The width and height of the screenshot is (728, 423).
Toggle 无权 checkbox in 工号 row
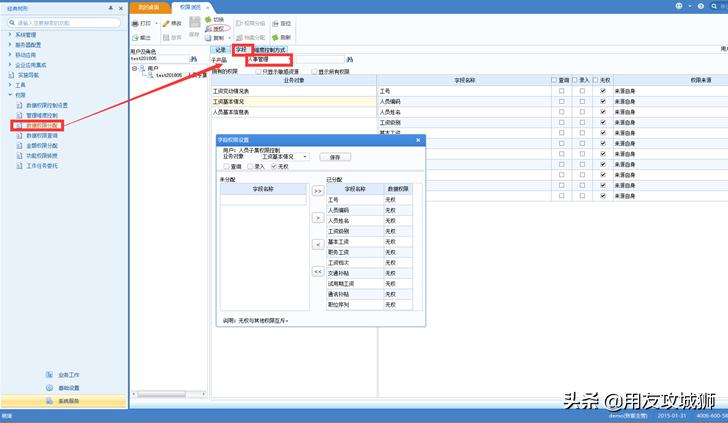603,91
